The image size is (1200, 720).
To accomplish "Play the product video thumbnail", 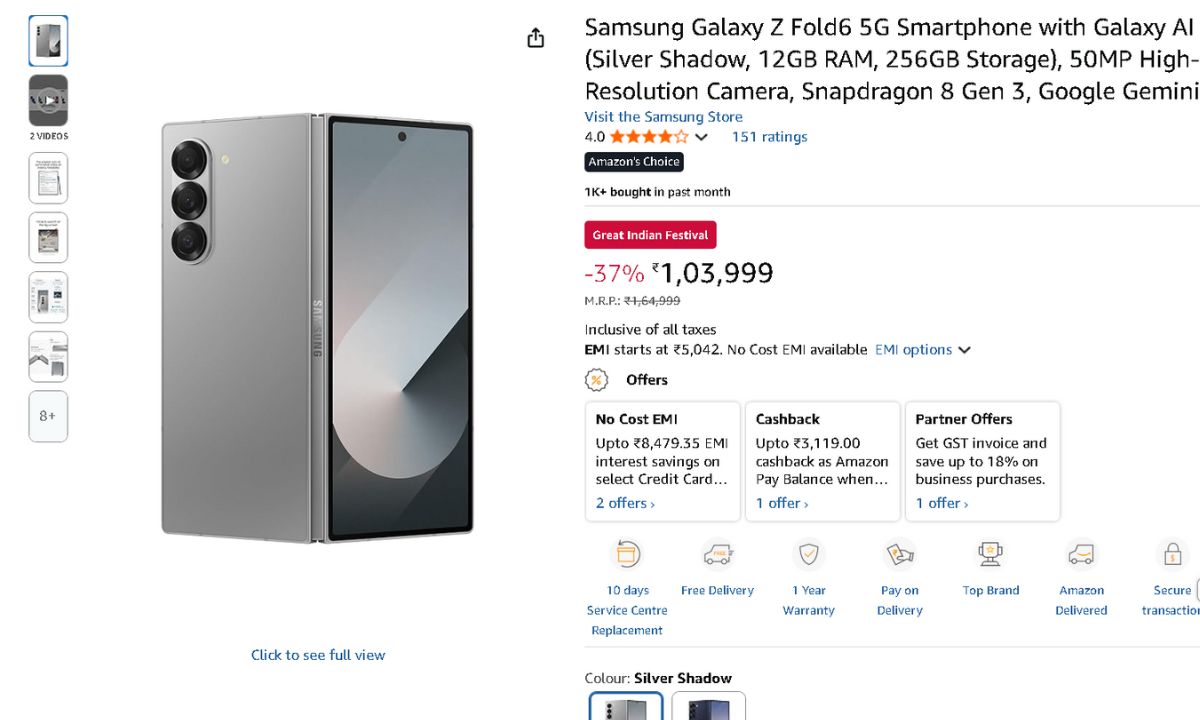I will 48,100.
